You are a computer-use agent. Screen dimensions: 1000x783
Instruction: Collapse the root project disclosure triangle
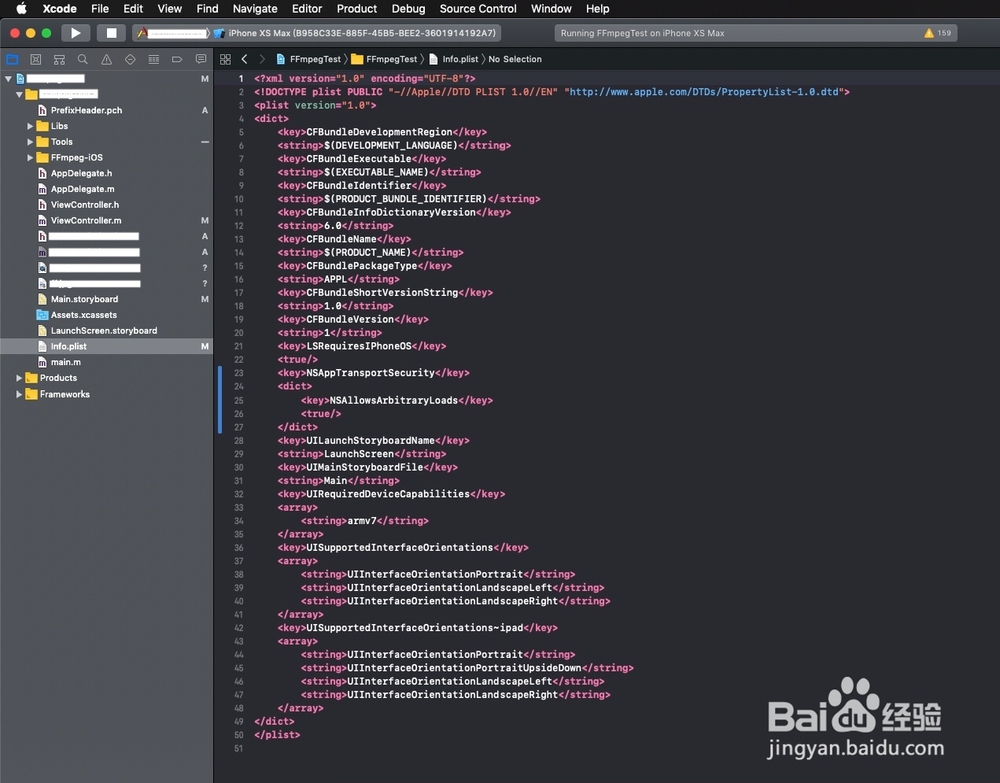point(8,78)
